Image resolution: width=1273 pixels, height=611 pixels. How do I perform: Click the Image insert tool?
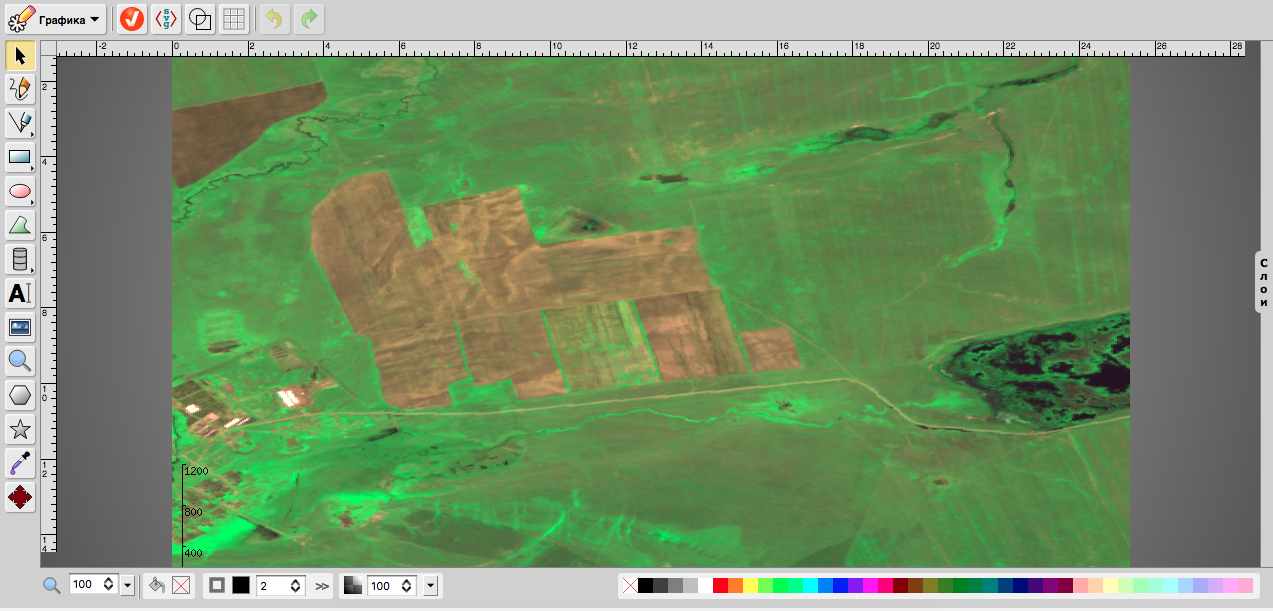tap(20, 327)
